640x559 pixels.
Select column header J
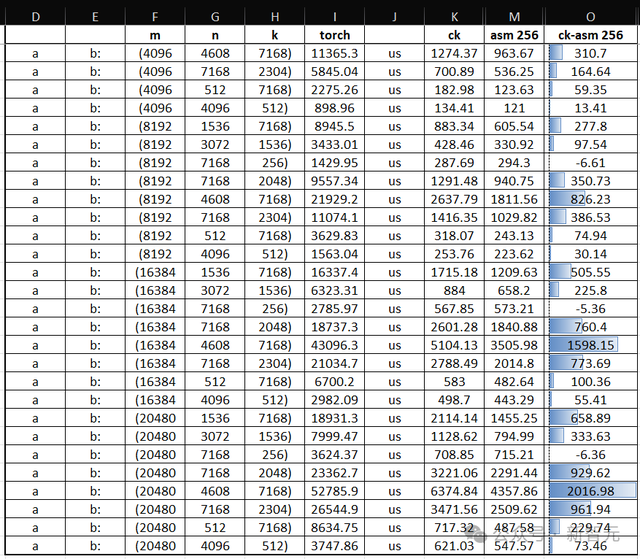(x=394, y=17)
